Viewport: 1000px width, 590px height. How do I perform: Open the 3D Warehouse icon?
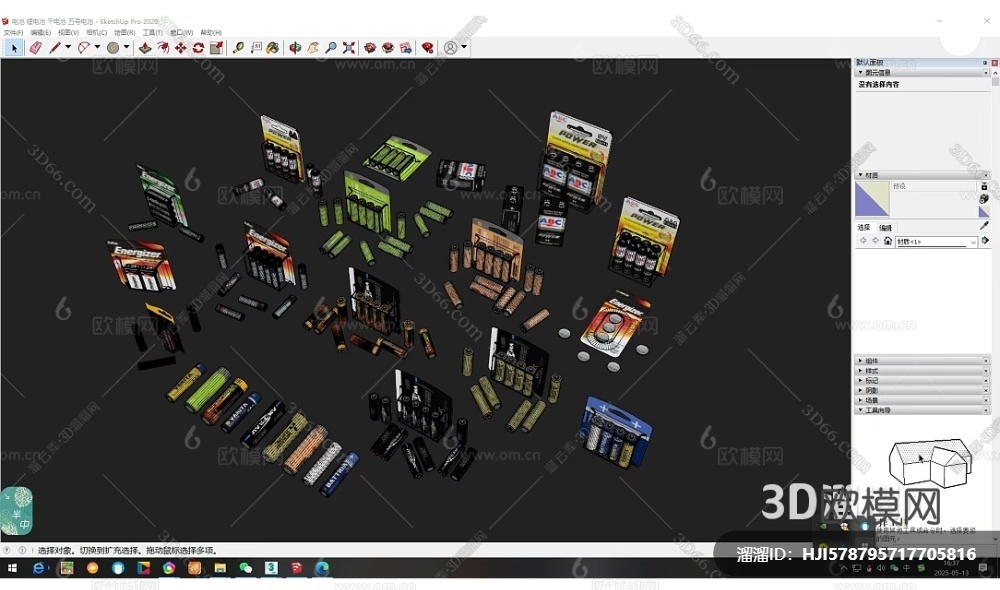370,48
